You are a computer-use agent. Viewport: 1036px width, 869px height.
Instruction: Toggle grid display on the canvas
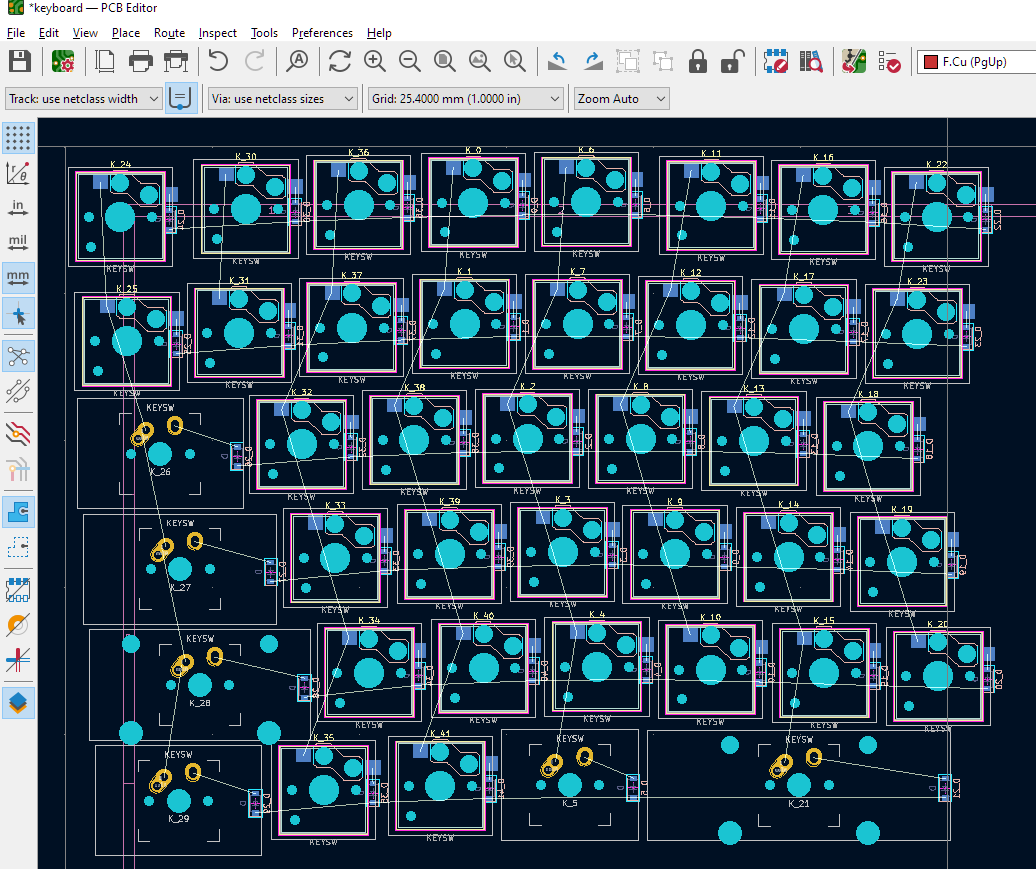(18, 138)
